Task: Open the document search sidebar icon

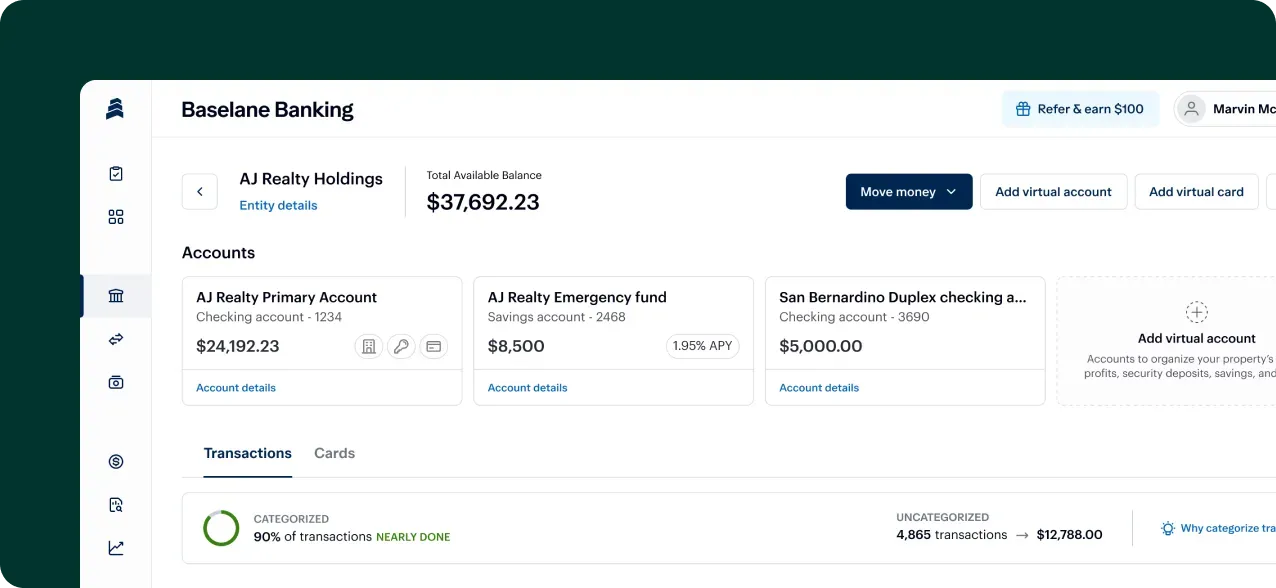Action: [x=116, y=504]
